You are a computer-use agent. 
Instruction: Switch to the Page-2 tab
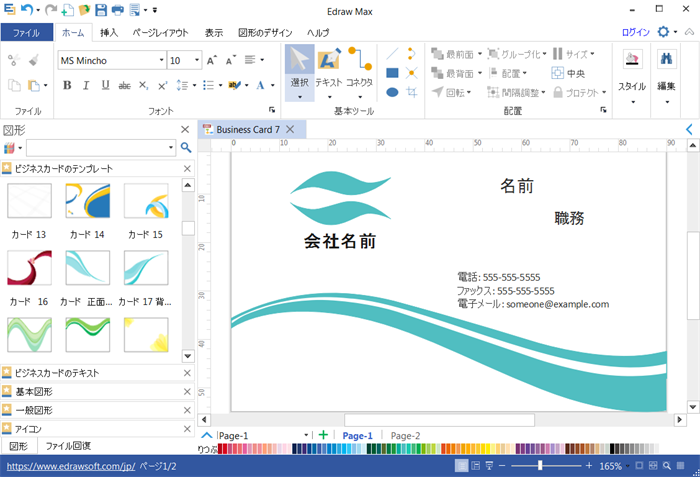click(405, 436)
